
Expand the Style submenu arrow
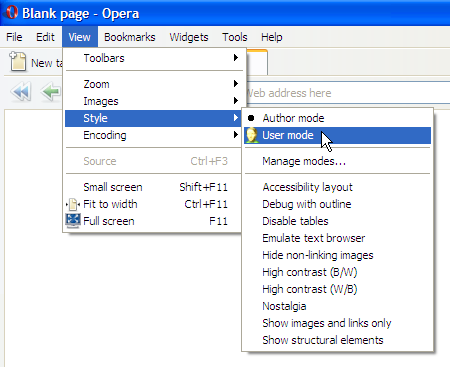pos(236,118)
